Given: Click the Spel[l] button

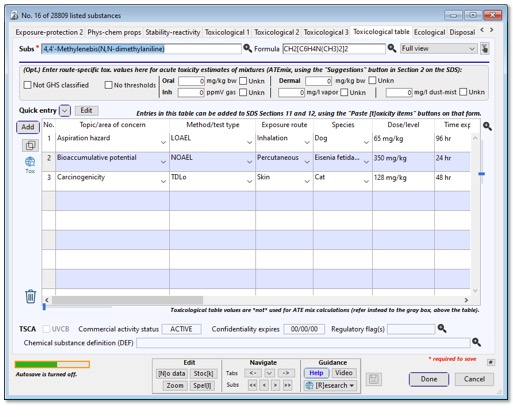Looking at the screenshot, I should click(x=202, y=386).
